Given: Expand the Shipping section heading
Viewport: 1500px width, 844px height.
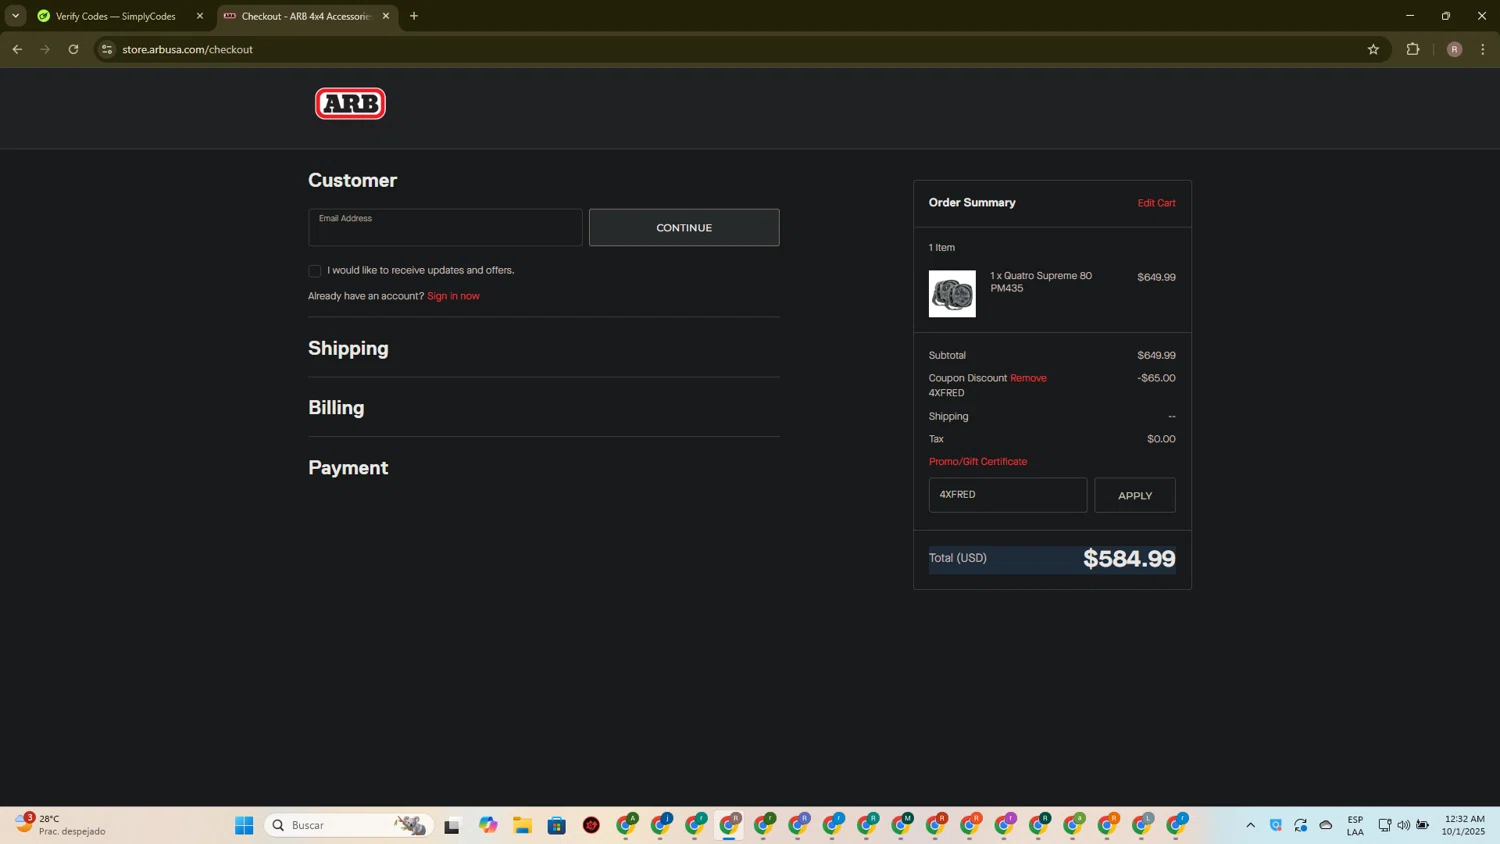Looking at the screenshot, I should [348, 348].
